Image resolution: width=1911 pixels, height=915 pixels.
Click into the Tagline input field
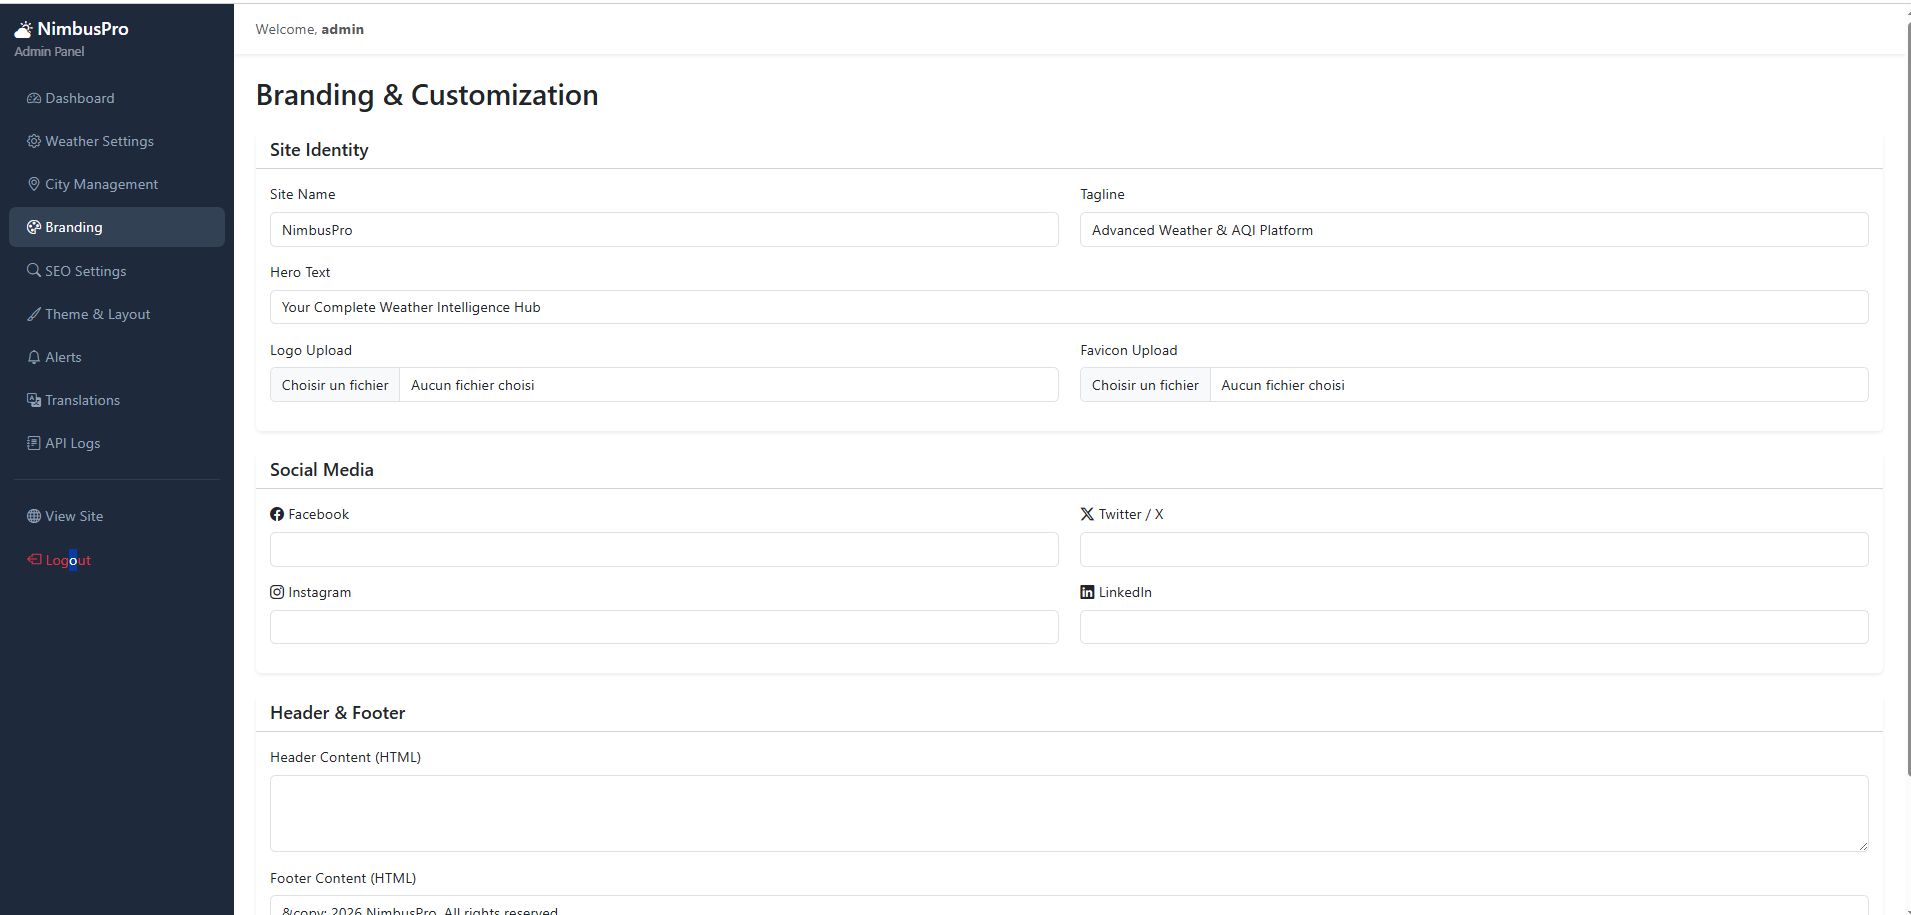point(1473,230)
